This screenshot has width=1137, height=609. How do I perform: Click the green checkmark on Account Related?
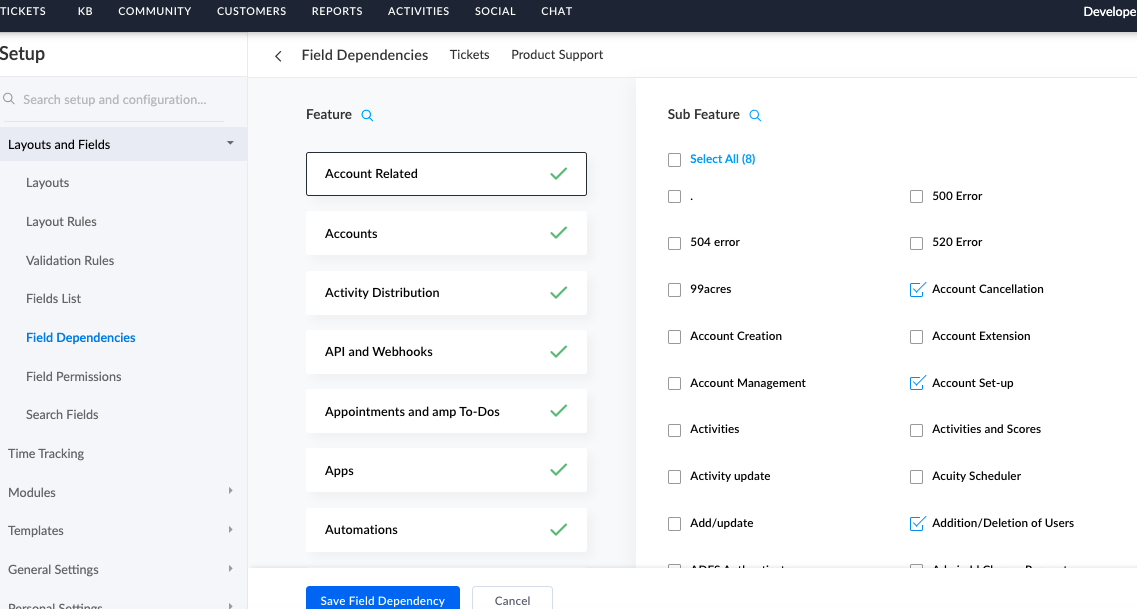click(558, 174)
